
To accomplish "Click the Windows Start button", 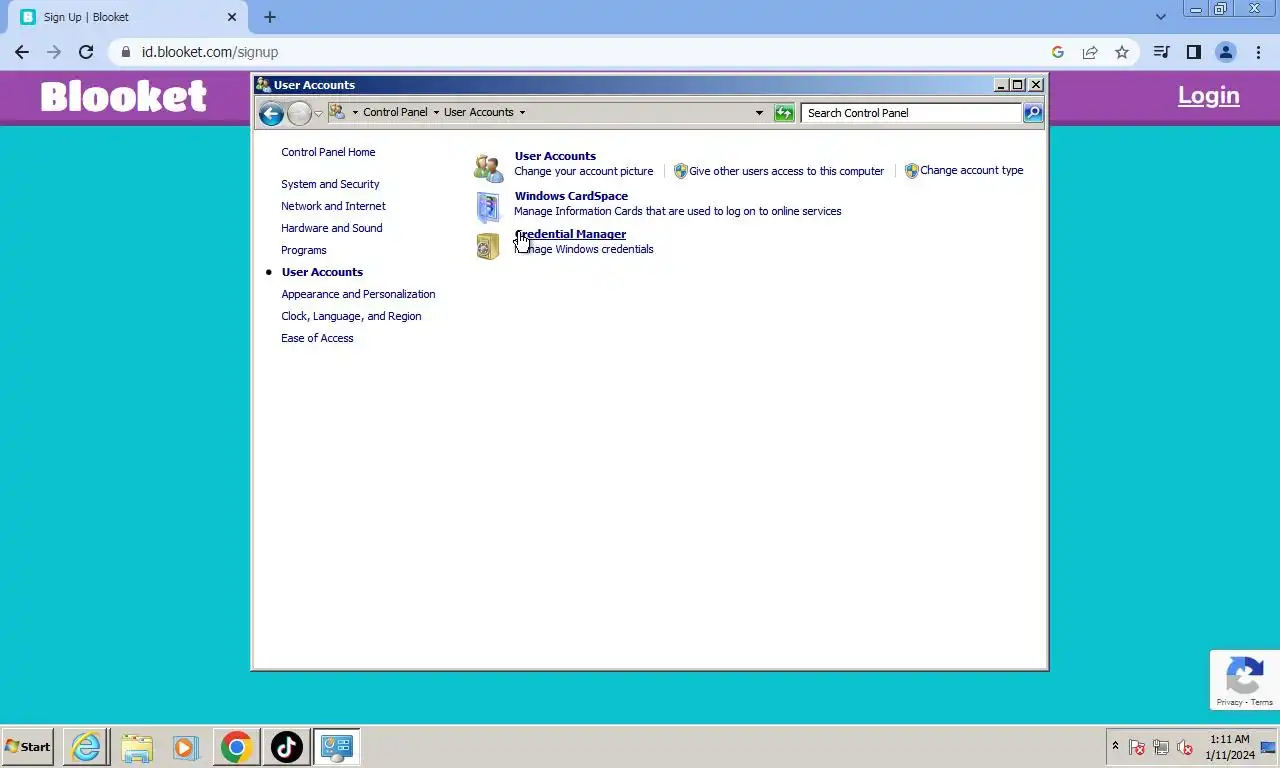I will click(28, 747).
